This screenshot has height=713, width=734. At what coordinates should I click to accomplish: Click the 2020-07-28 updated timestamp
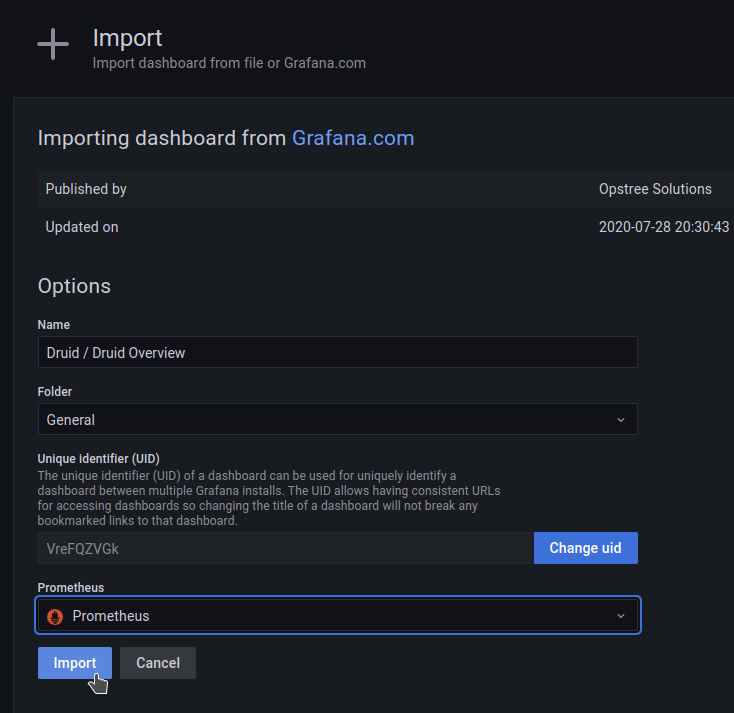(664, 227)
